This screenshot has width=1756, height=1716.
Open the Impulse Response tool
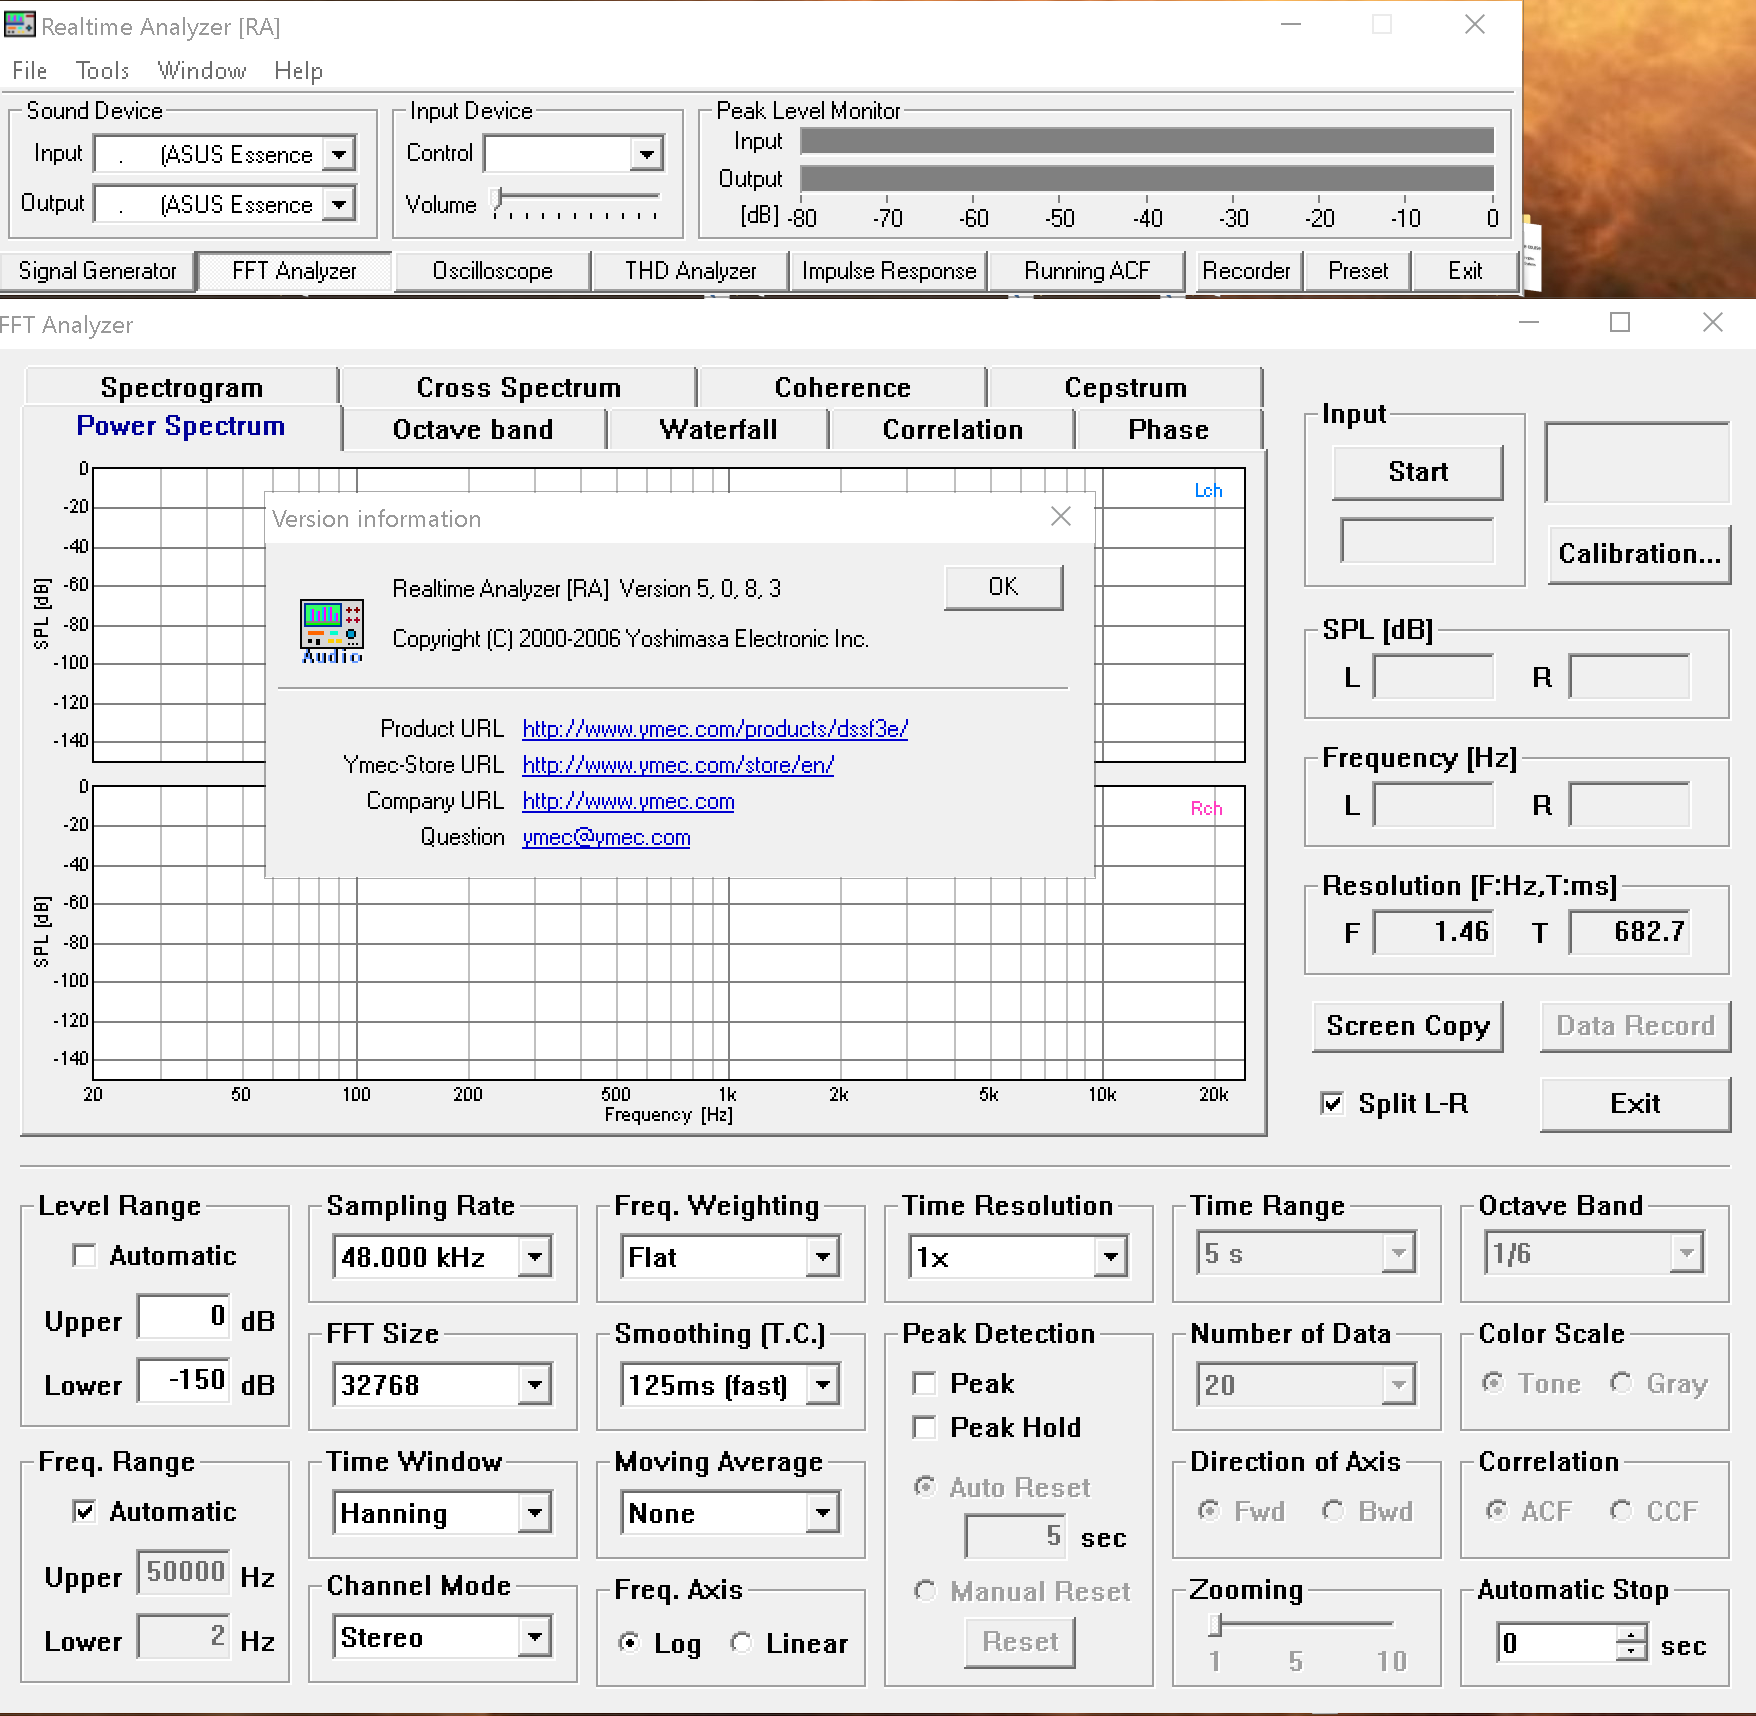coord(889,271)
